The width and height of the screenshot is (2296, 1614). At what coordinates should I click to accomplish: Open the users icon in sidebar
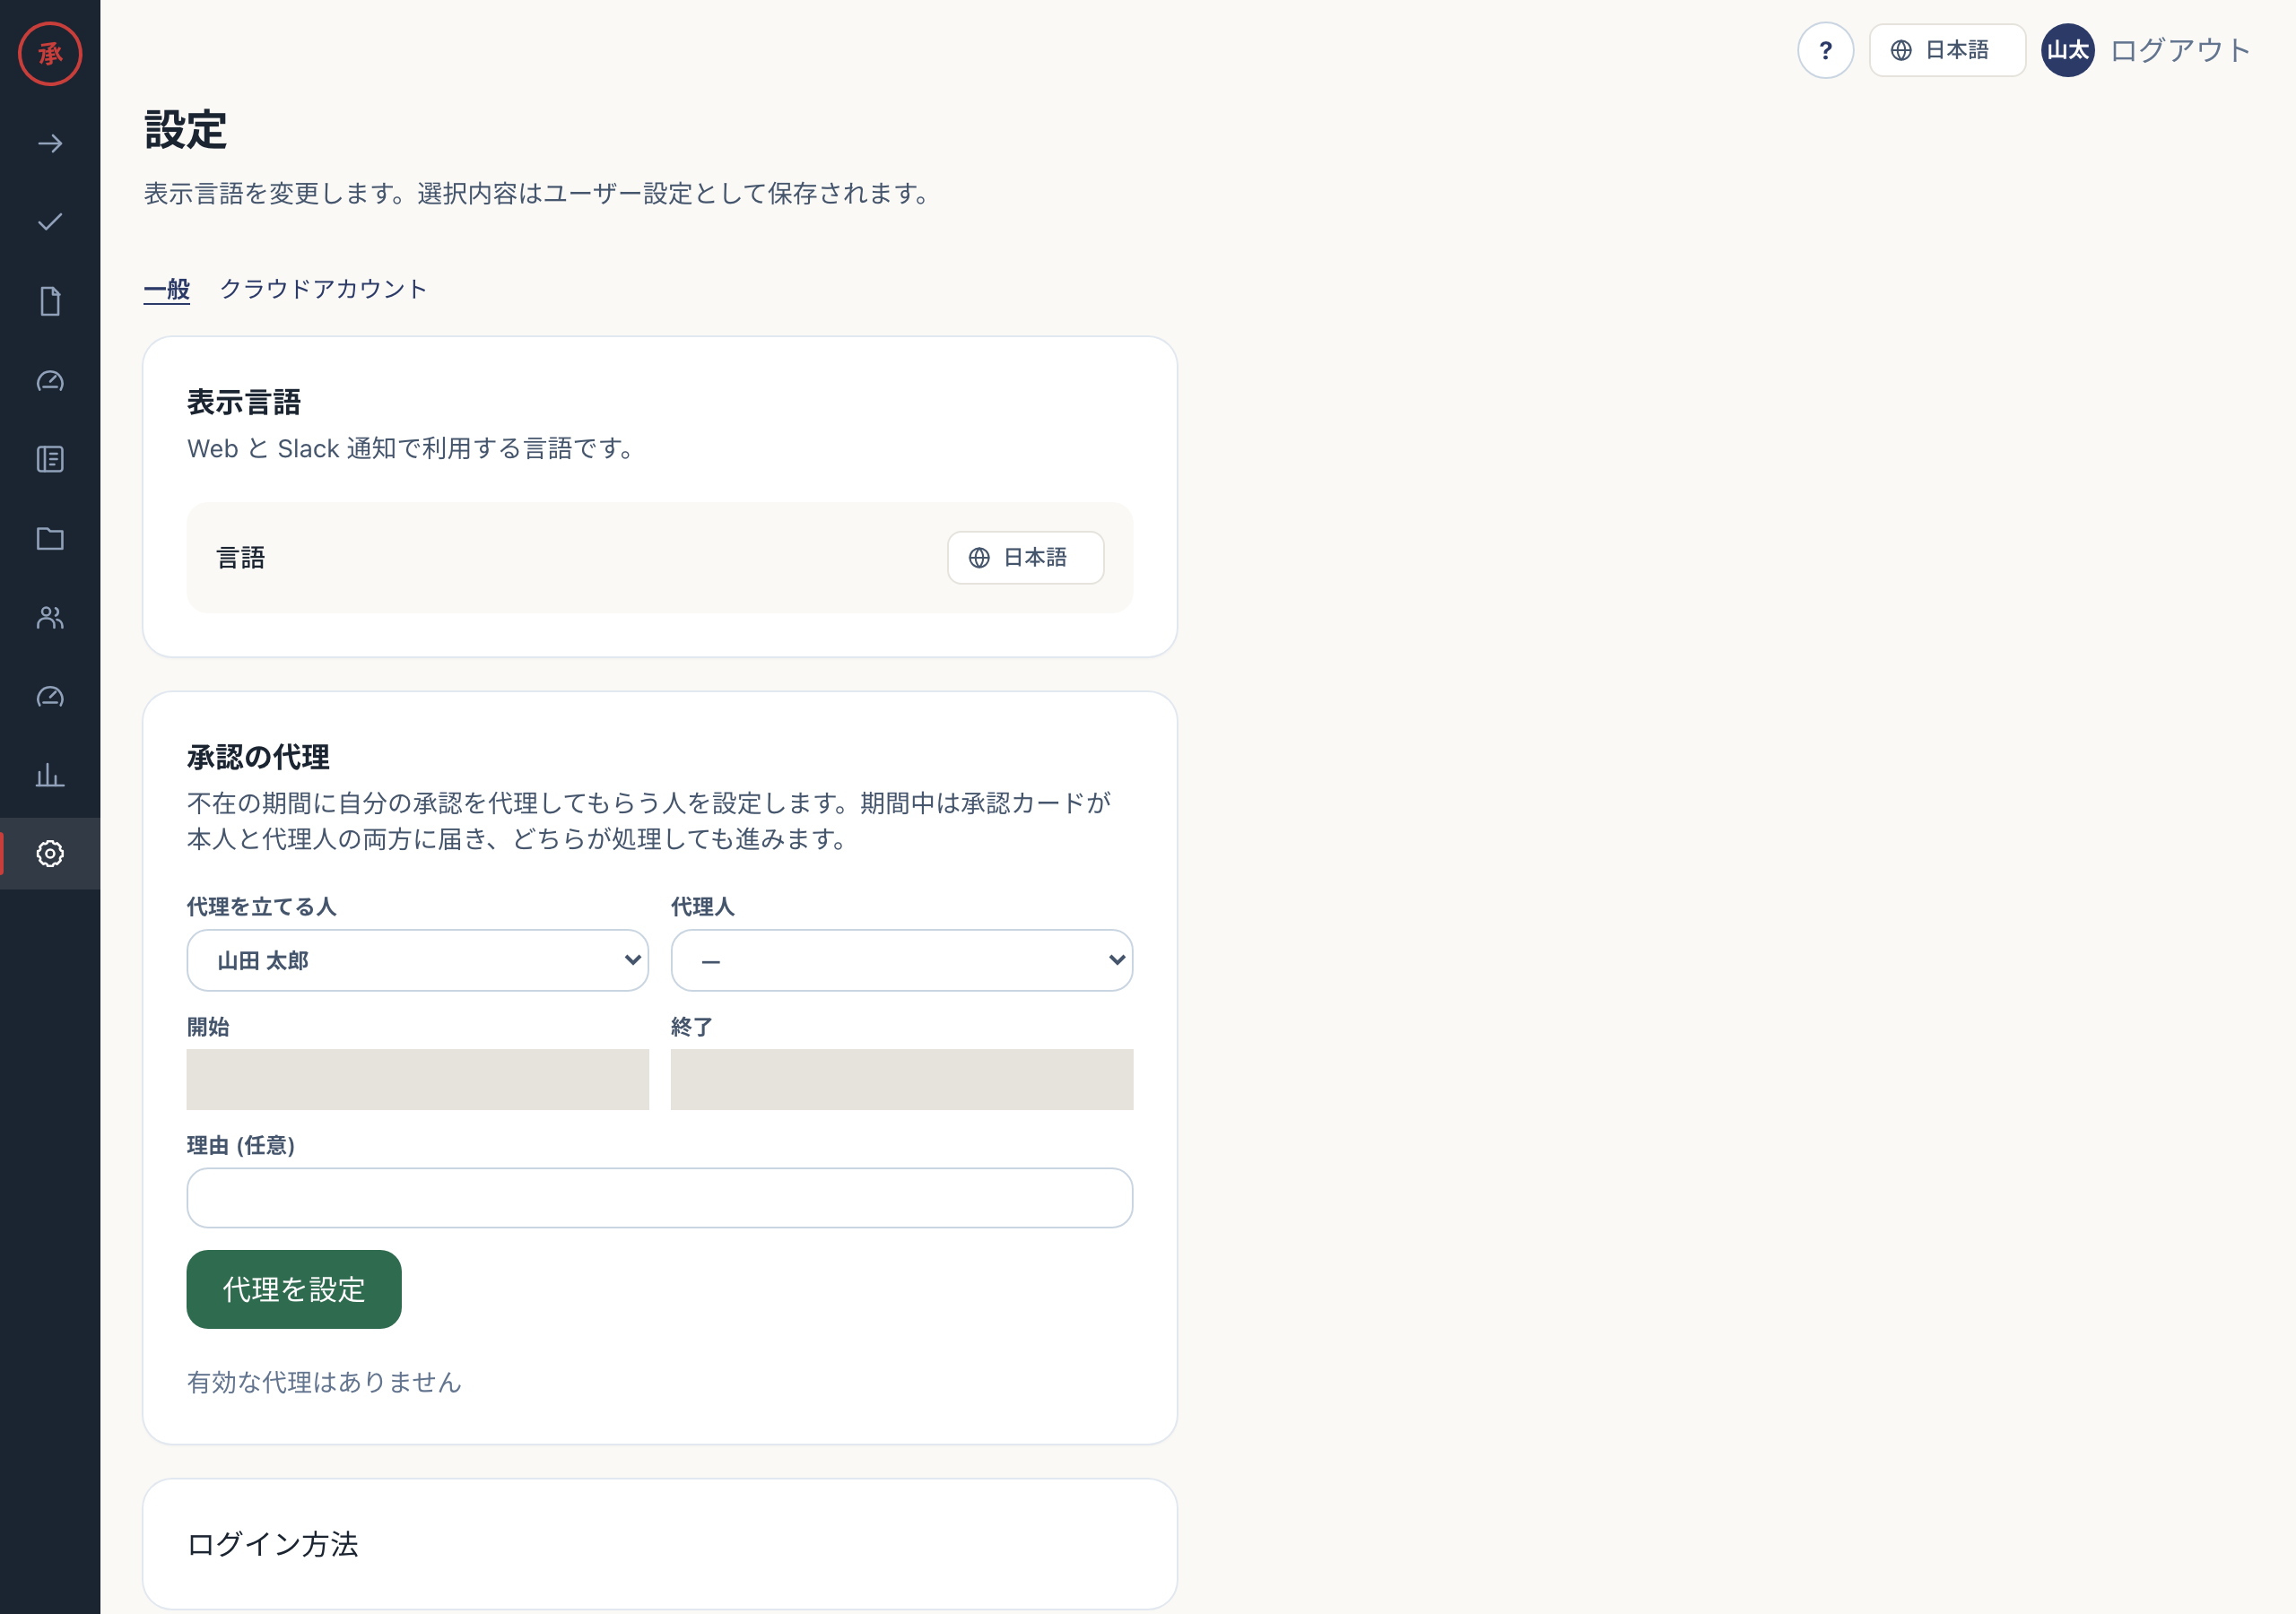pyautogui.click(x=50, y=618)
